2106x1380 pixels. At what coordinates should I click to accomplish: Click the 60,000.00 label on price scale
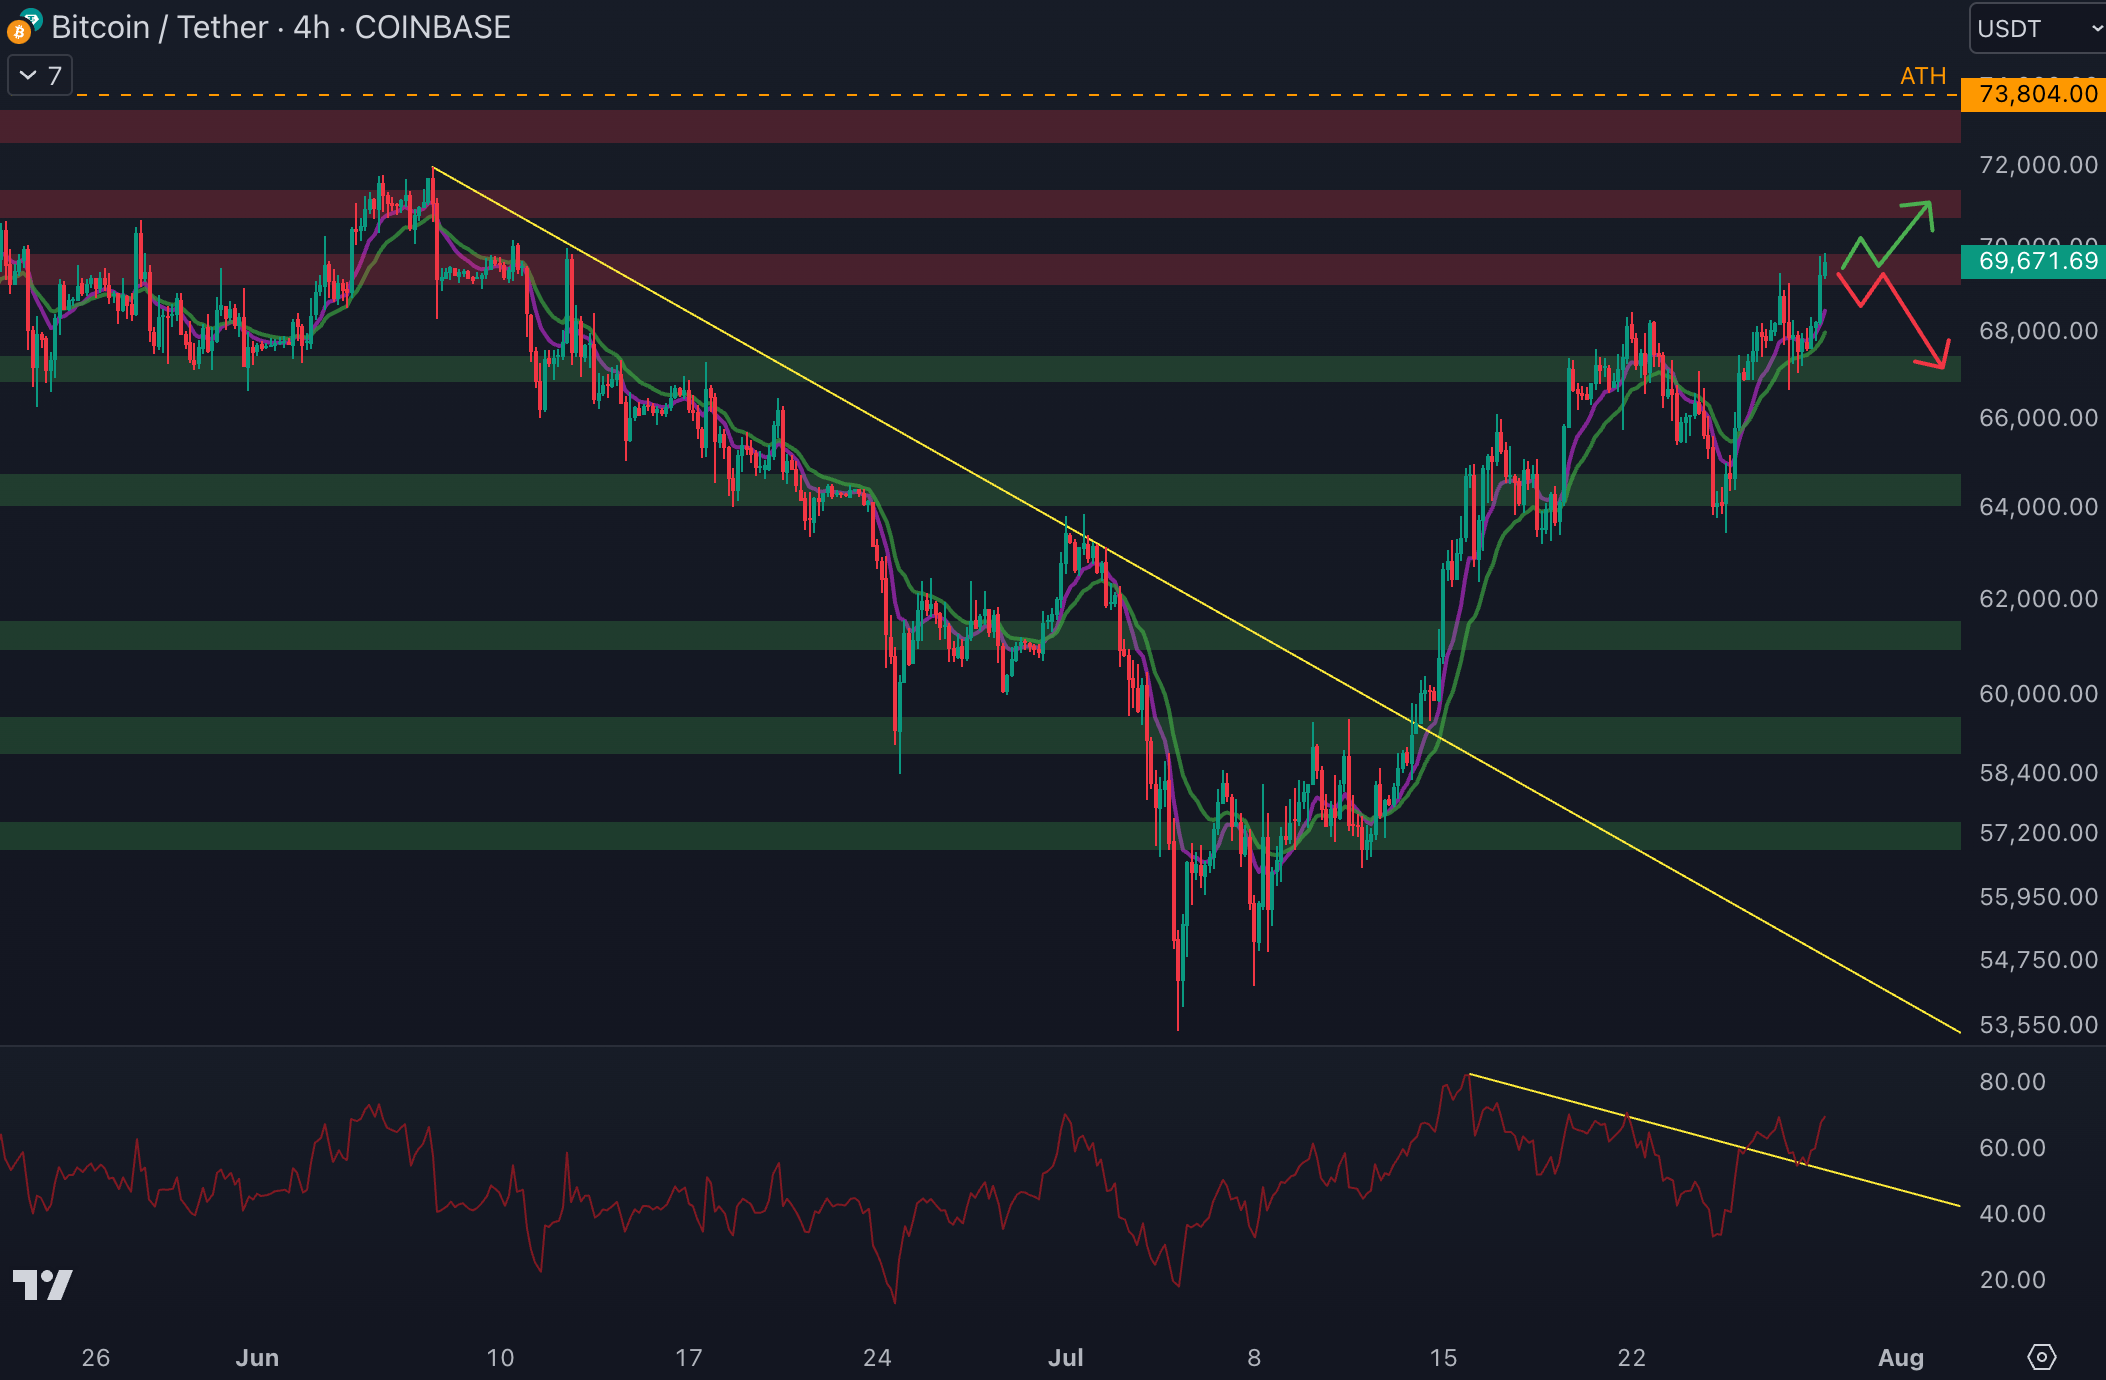tap(2037, 693)
